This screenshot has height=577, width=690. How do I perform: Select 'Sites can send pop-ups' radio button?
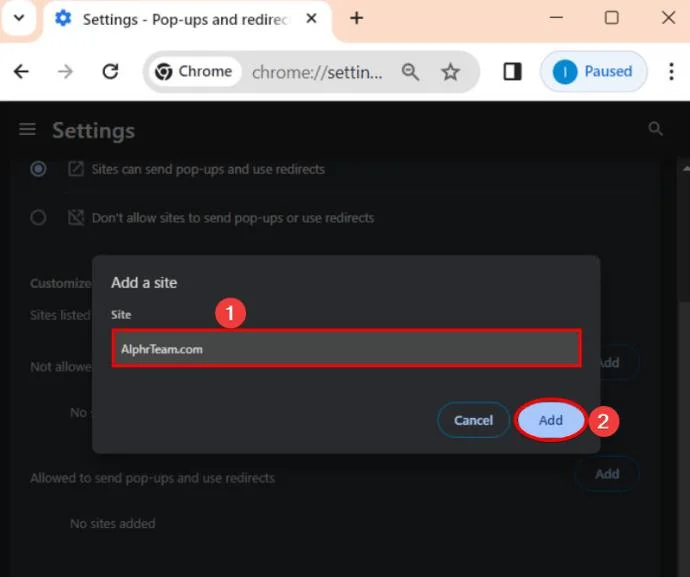[38, 169]
